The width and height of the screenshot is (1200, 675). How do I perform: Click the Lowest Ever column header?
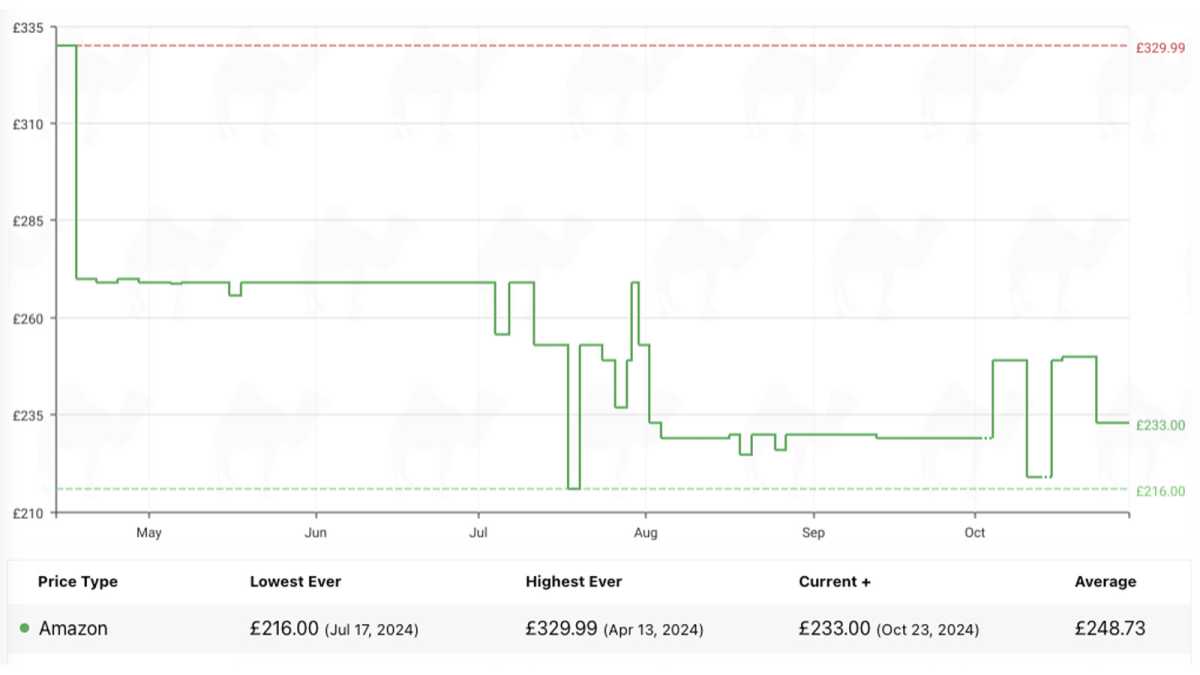(x=295, y=581)
